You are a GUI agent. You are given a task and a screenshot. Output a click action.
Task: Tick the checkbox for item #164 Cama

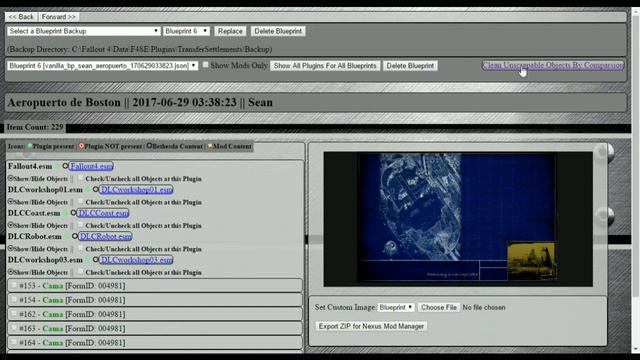click(x=14, y=342)
